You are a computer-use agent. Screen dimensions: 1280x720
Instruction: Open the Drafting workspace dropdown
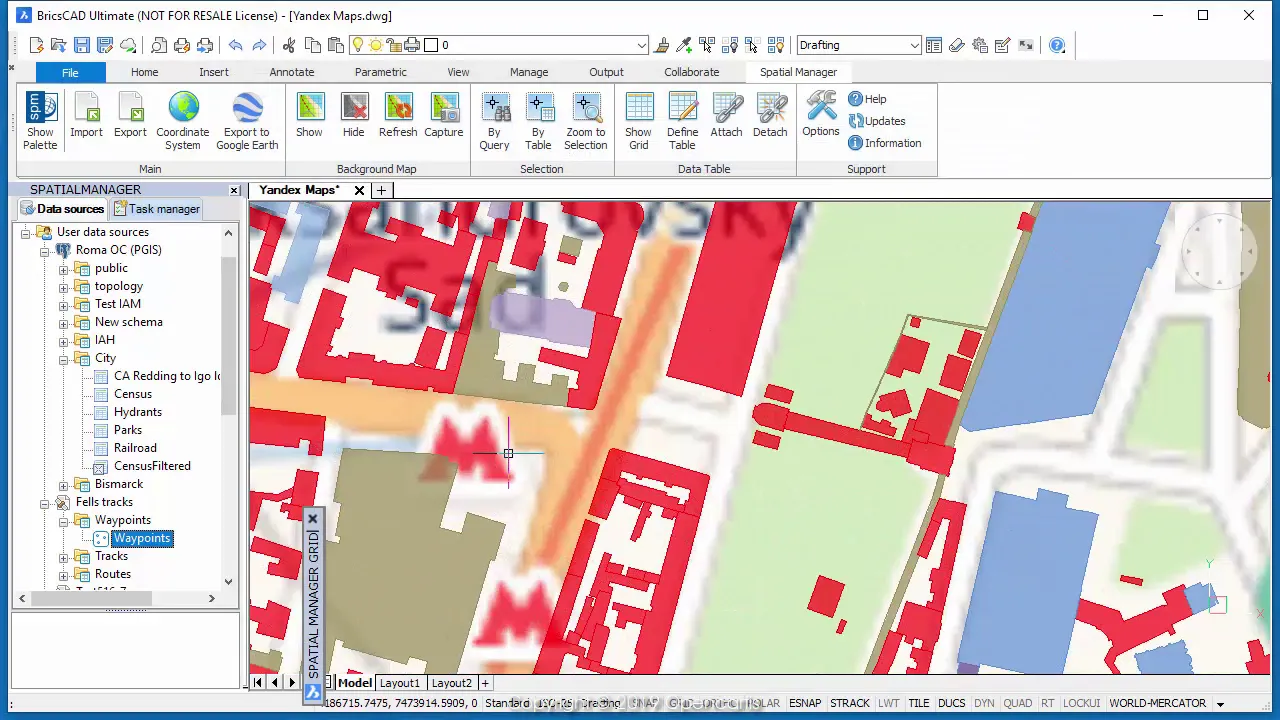(x=914, y=45)
